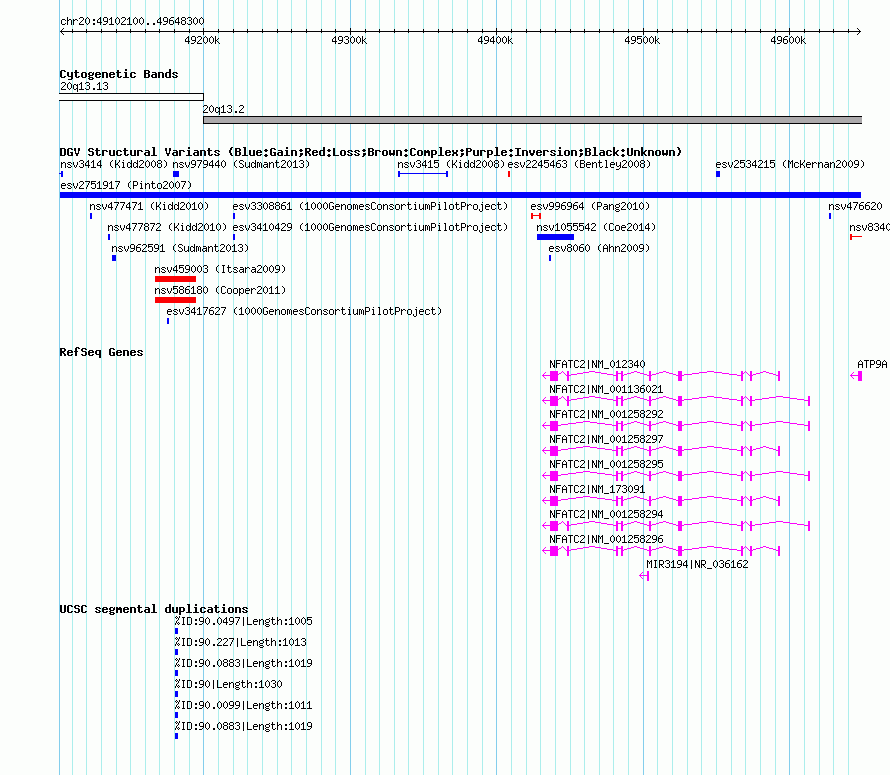Open loss variant nsv459003 (Itsara2009)
This screenshot has height=775, width=890.
pos(220,269)
